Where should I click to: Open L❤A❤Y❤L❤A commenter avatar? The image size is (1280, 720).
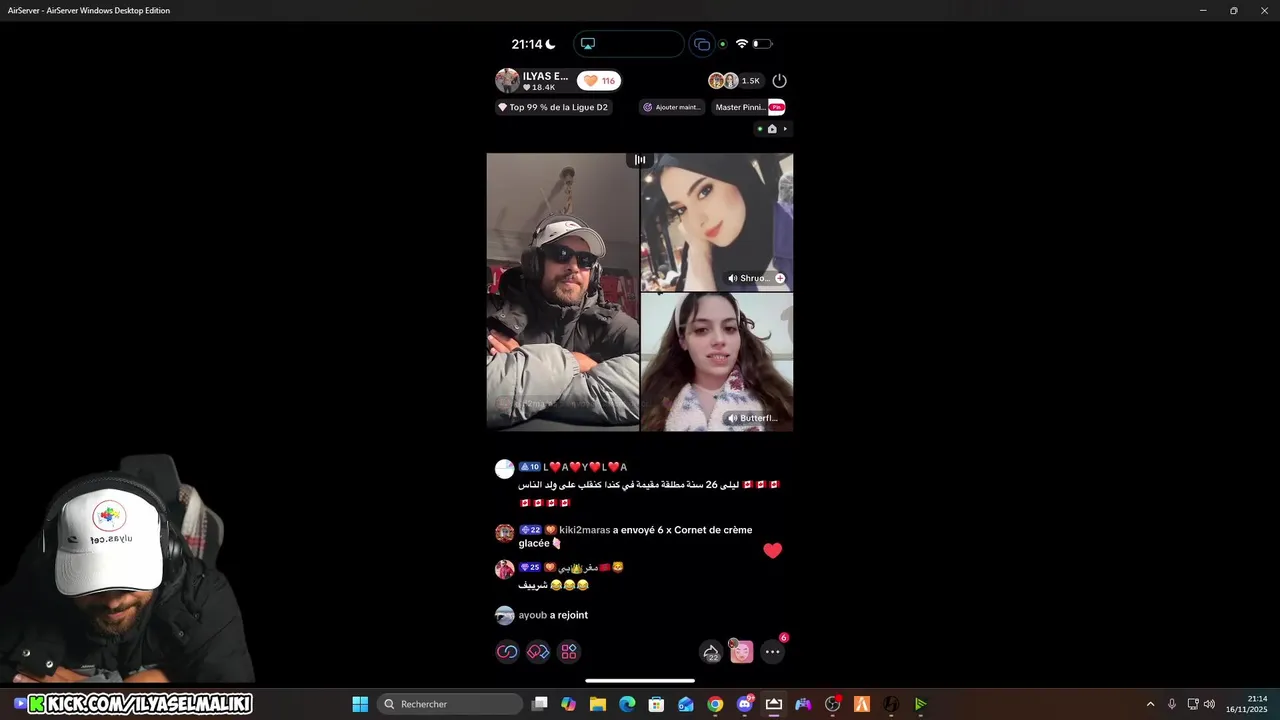point(505,469)
